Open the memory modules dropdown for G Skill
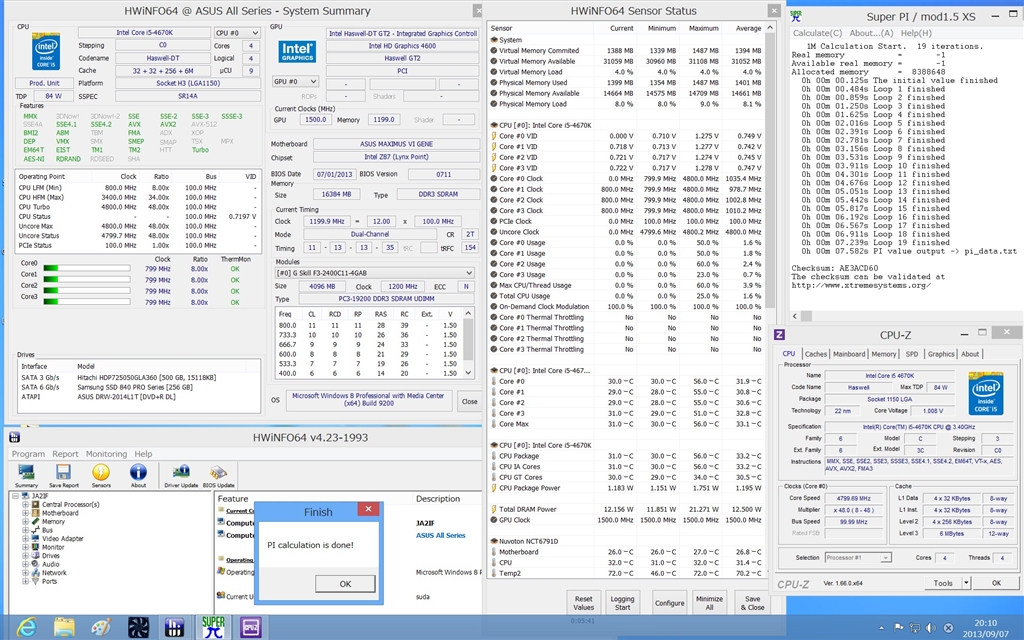 [x=374, y=272]
